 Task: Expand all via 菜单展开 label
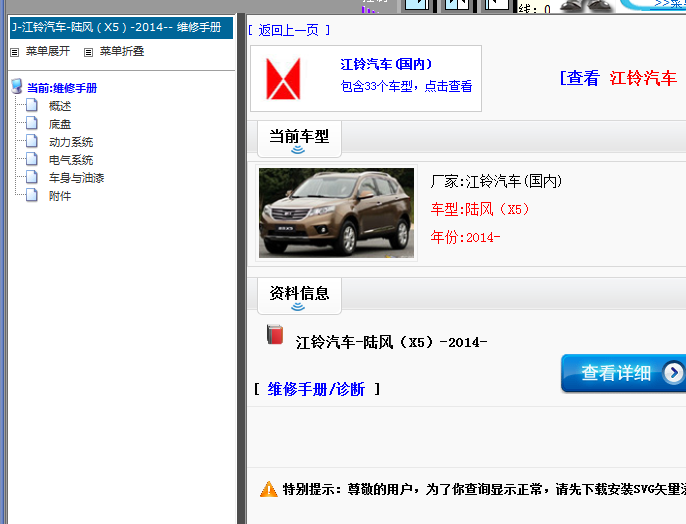48,51
